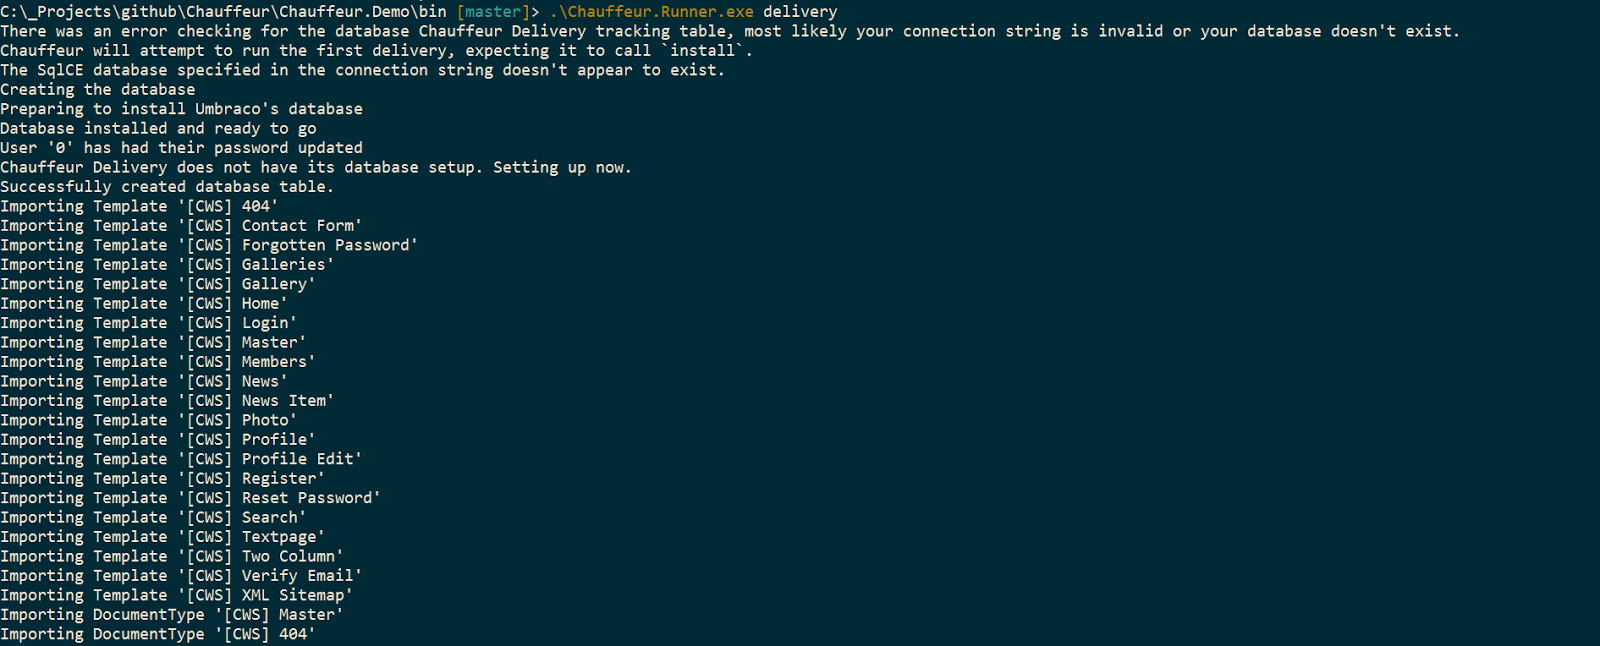1600x646 pixels.
Task: Click the '[CWS] News Item' template line
Action: pos(167,401)
